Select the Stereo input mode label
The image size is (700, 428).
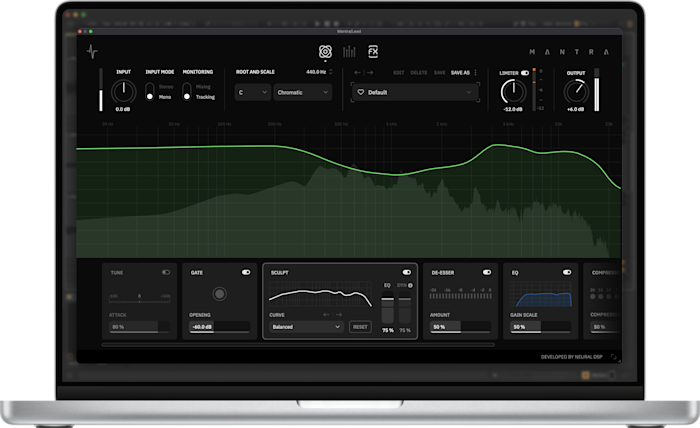(x=166, y=87)
